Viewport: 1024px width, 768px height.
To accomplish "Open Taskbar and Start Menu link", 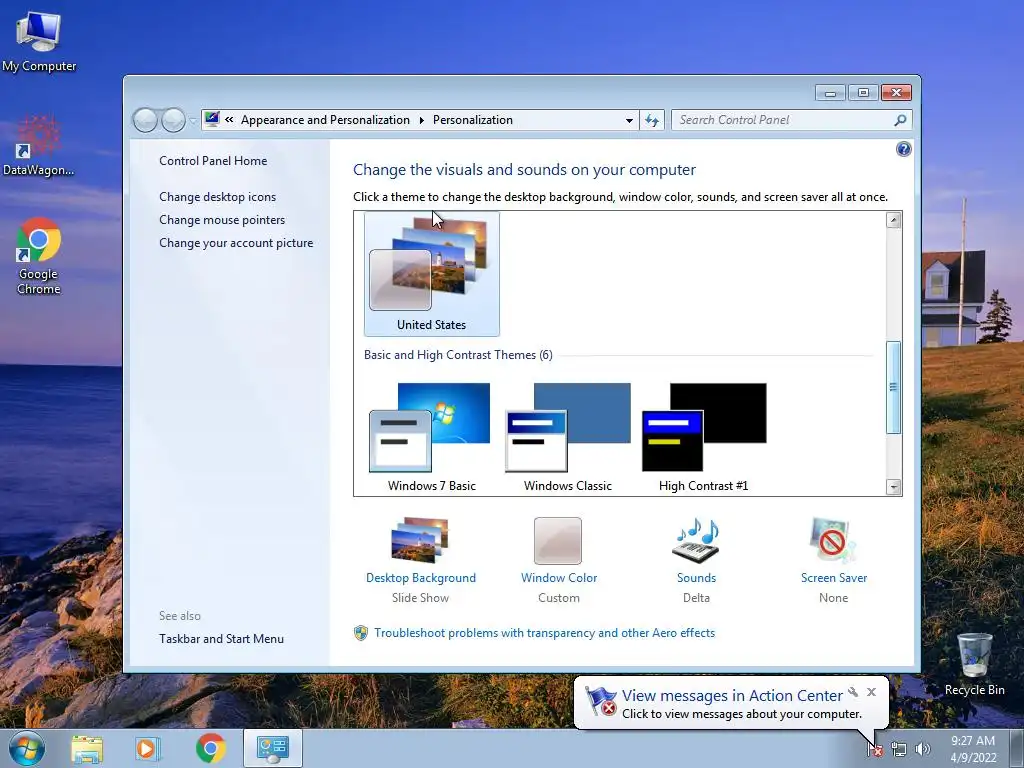I will coord(221,639).
